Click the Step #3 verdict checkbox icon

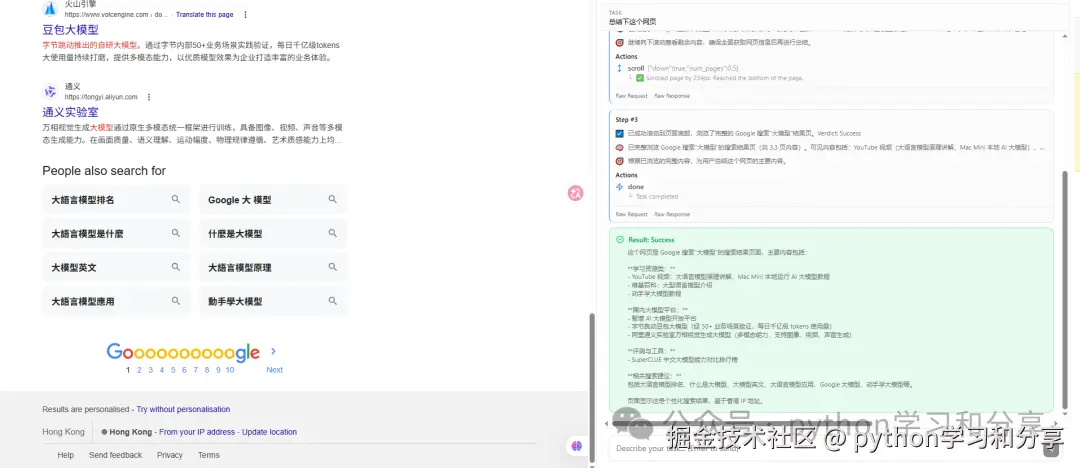620,134
